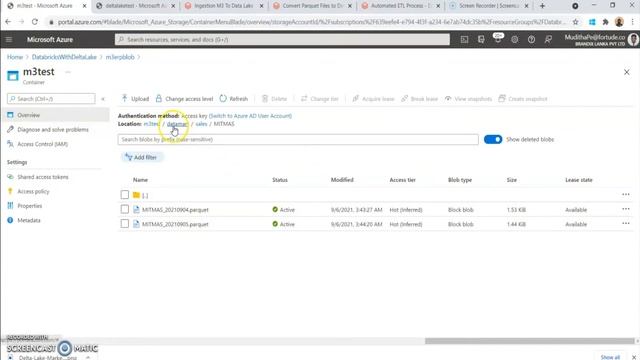Navigate to m3test in the location path
The image size is (640, 360).
(151, 124)
